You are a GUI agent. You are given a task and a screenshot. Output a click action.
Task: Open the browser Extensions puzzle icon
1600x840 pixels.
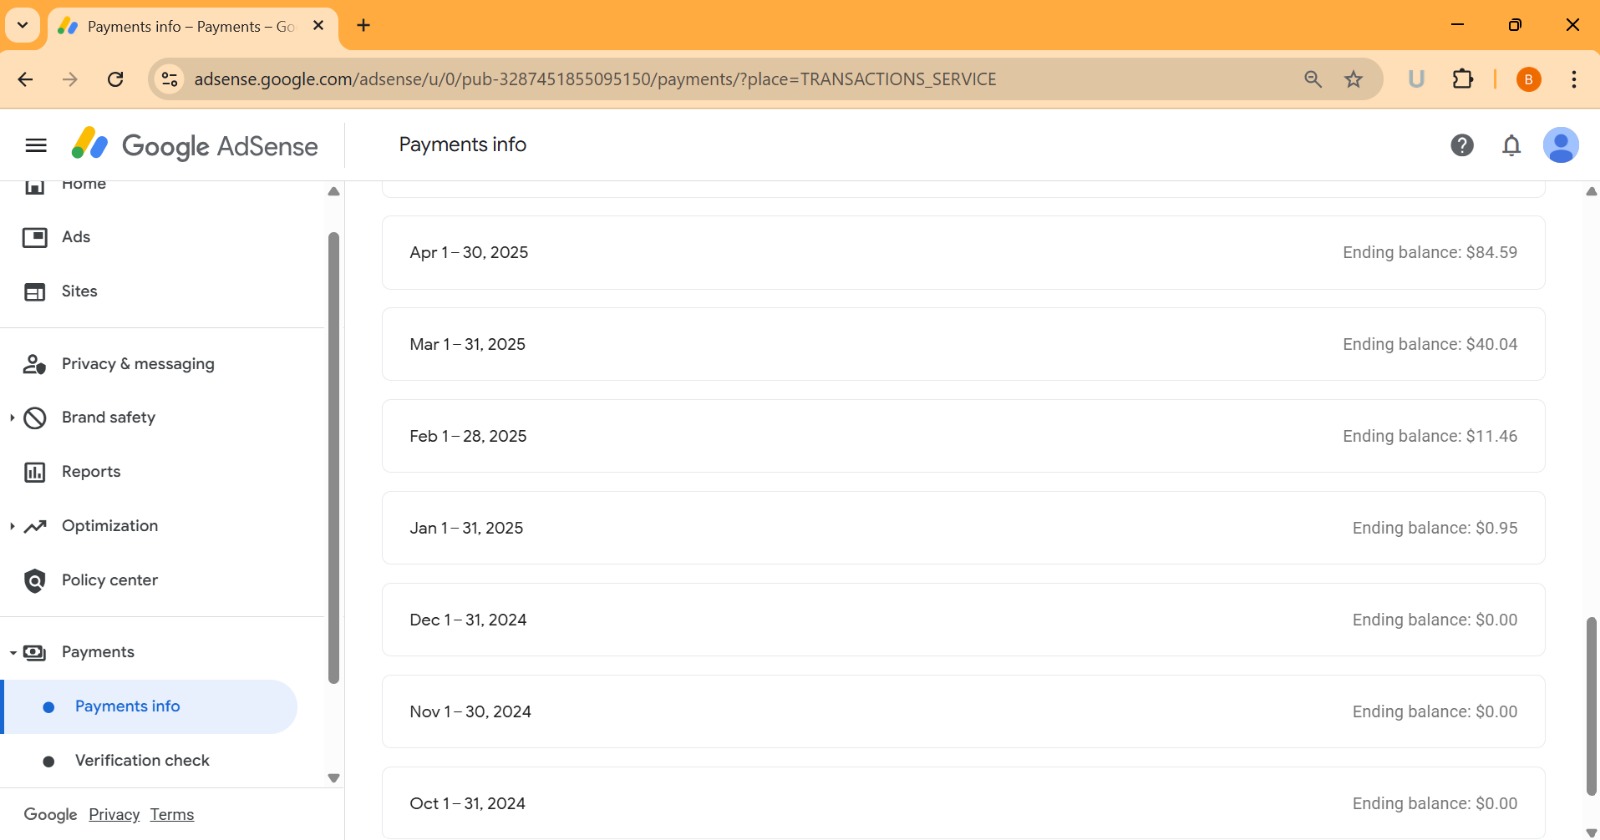point(1462,79)
